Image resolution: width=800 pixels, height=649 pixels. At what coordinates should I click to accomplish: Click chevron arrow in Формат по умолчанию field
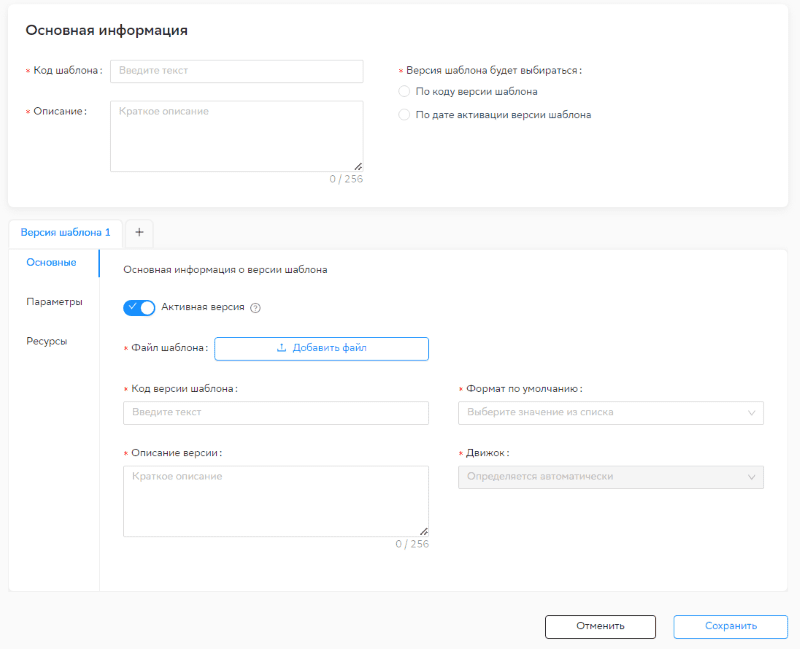[x=751, y=412]
